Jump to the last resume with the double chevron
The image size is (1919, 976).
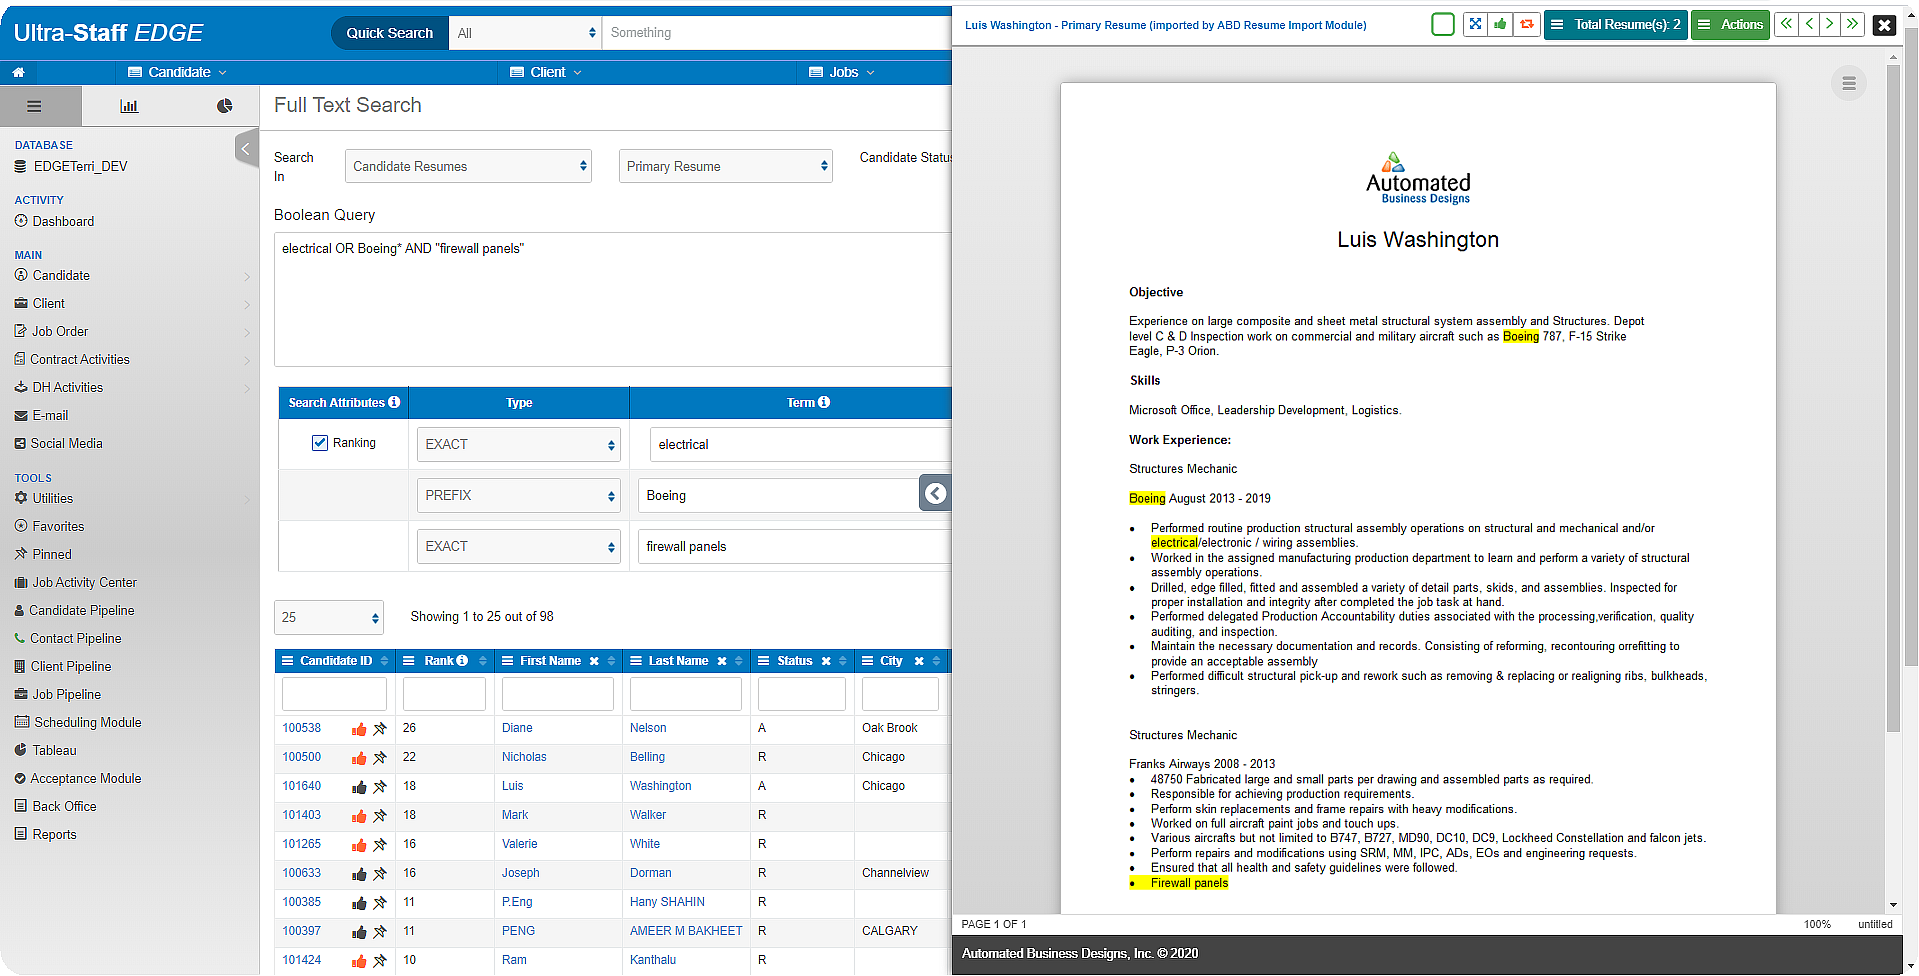click(x=1852, y=24)
